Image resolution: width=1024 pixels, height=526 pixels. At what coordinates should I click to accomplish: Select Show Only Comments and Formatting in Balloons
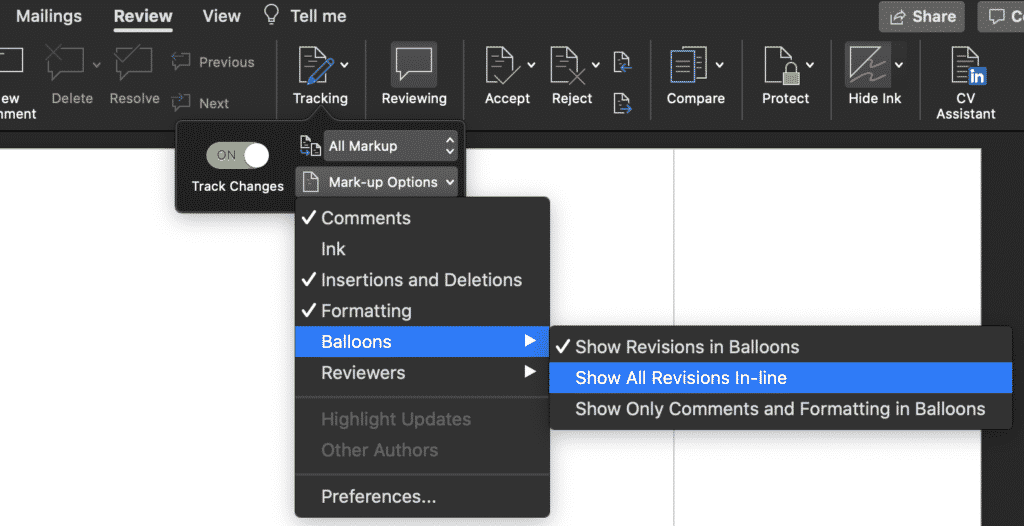(x=780, y=409)
